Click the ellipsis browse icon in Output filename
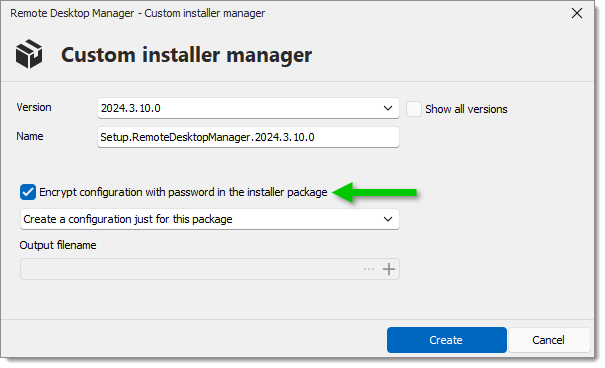The height and width of the screenshot is (368, 605). [x=369, y=269]
